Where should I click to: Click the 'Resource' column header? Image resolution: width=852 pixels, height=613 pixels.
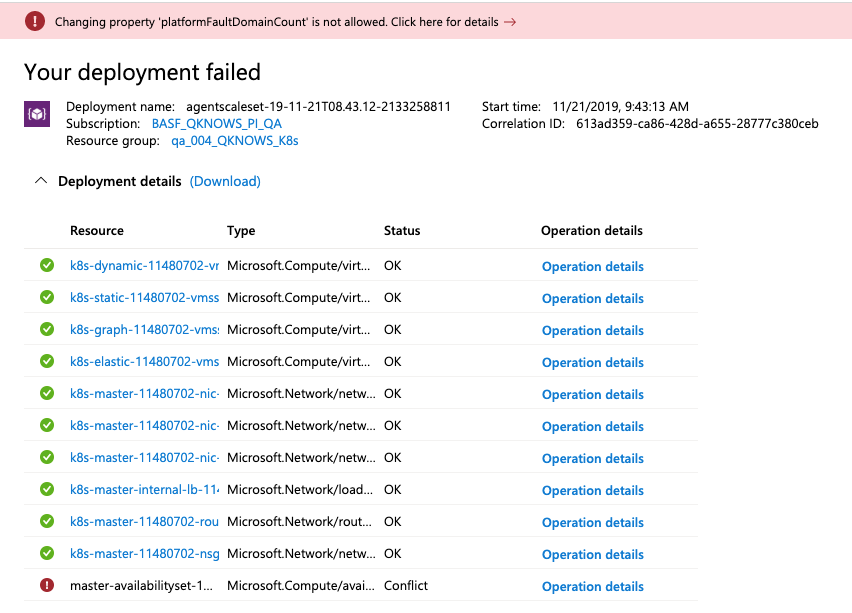coord(97,231)
